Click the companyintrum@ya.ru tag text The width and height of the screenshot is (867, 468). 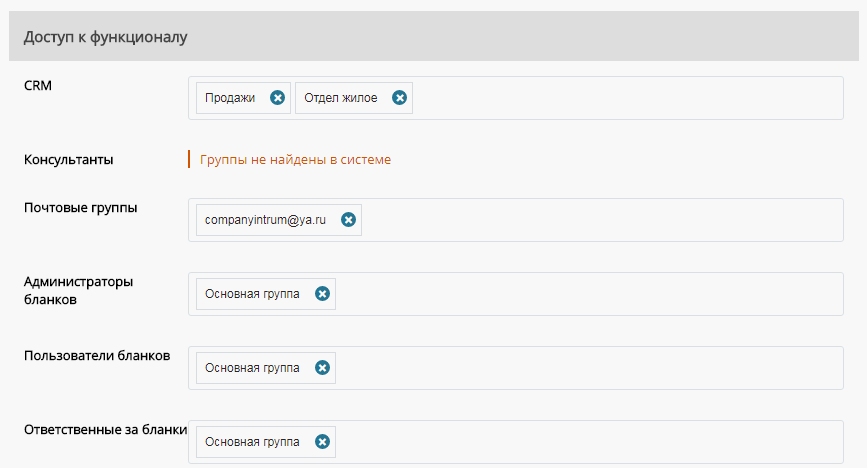[265, 220]
